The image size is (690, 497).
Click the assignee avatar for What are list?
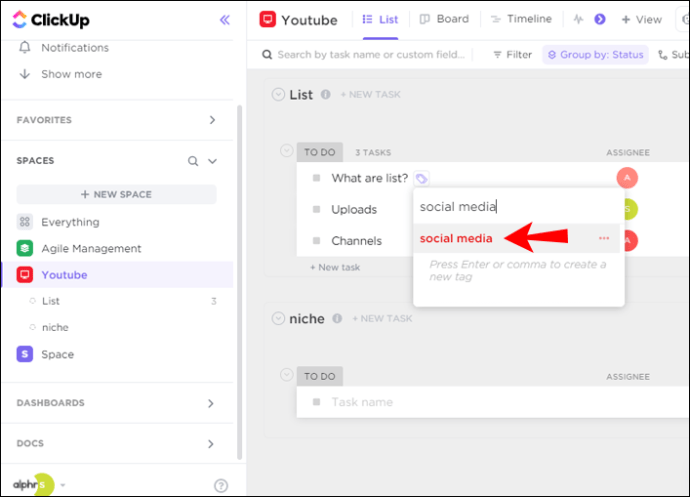pyautogui.click(x=627, y=178)
